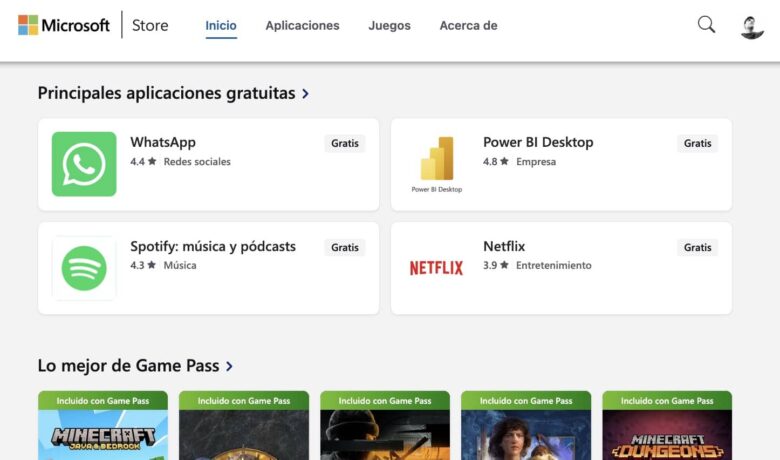Click Gratis button on Netflix card
The image size is (780, 460).
tap(697, 247)
